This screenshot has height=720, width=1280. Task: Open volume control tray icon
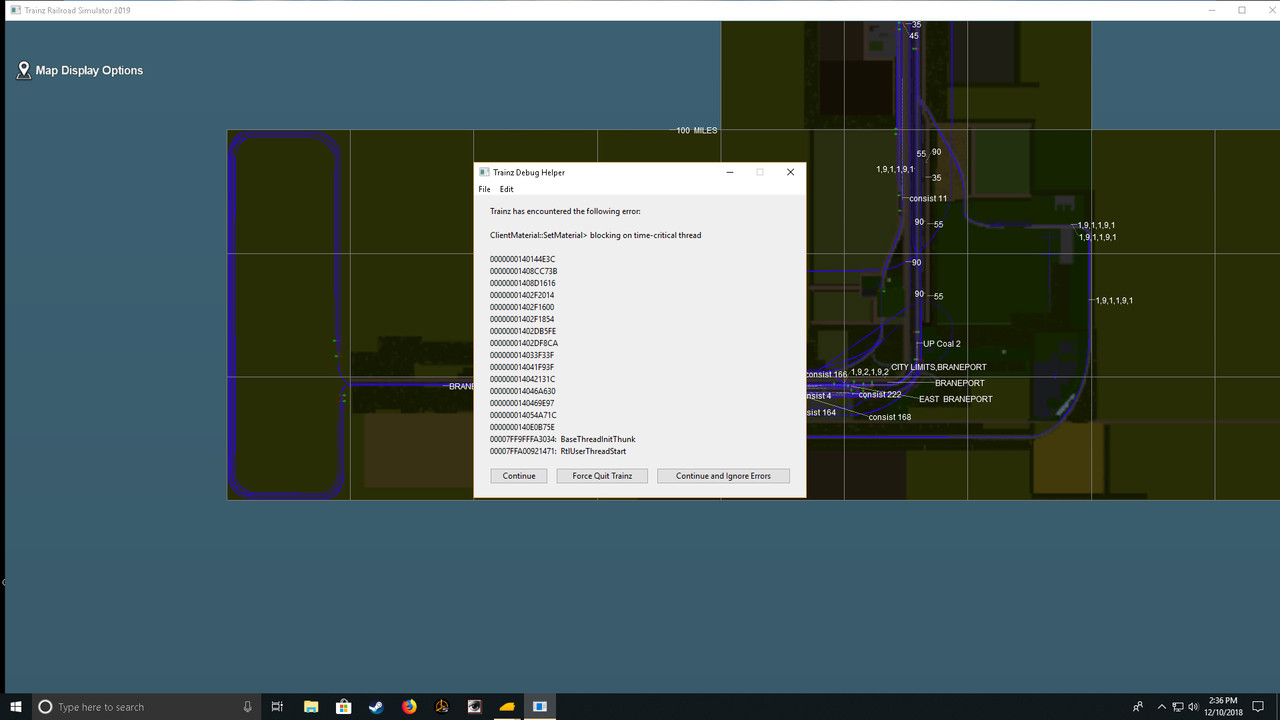pyautogui.click(x=1194, y=707)
